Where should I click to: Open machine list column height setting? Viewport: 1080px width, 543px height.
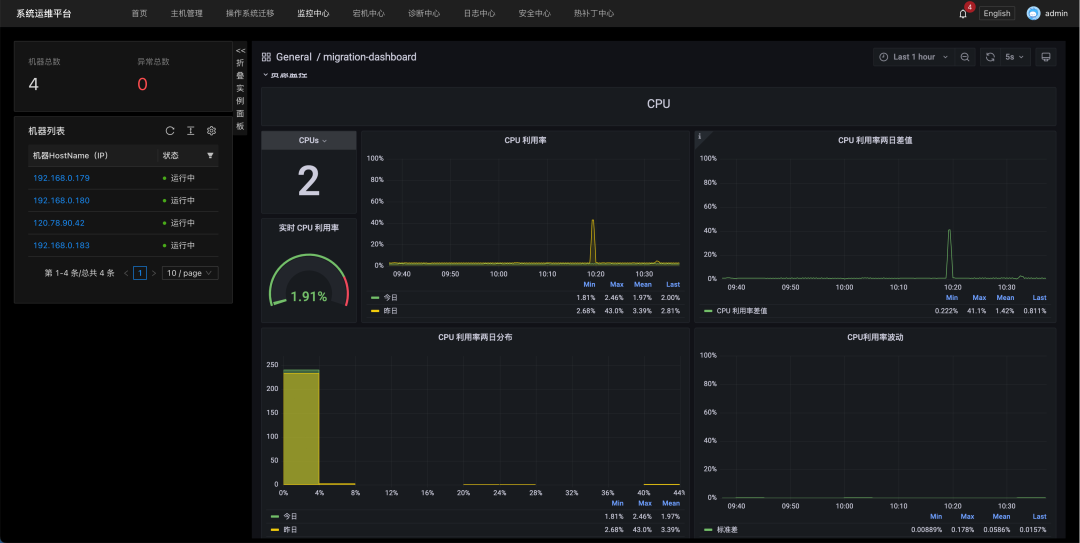pos(191,131)
